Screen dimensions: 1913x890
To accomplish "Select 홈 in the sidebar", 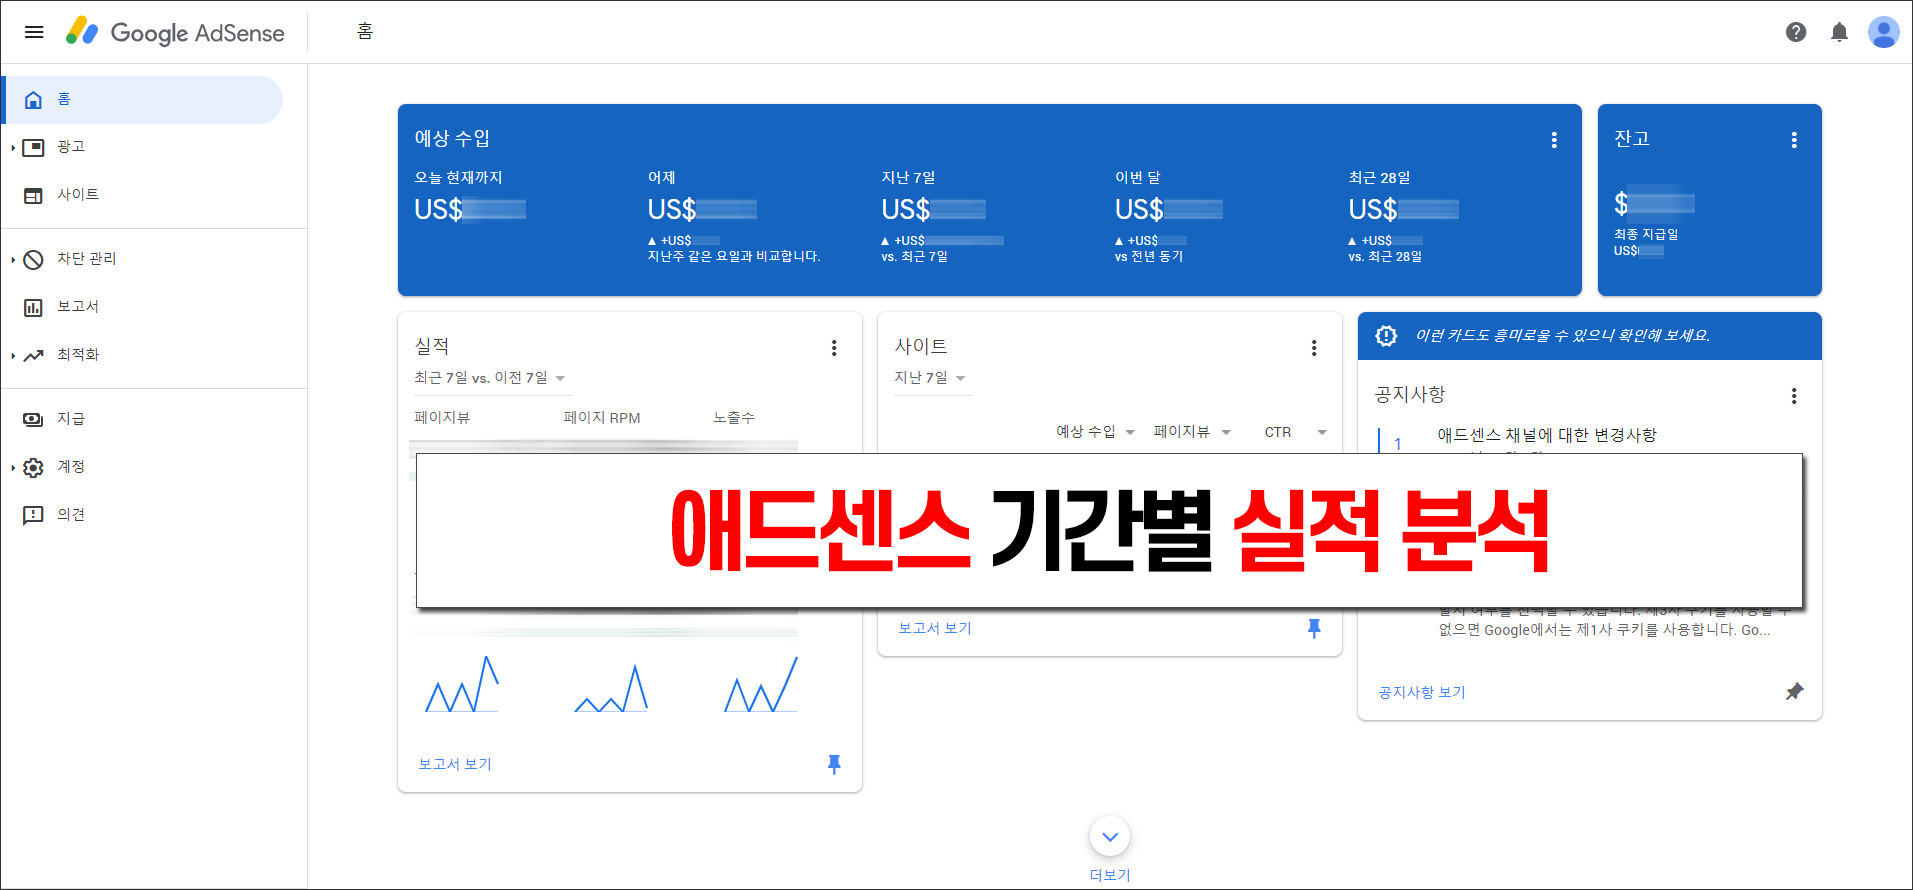I will [143, 99].
